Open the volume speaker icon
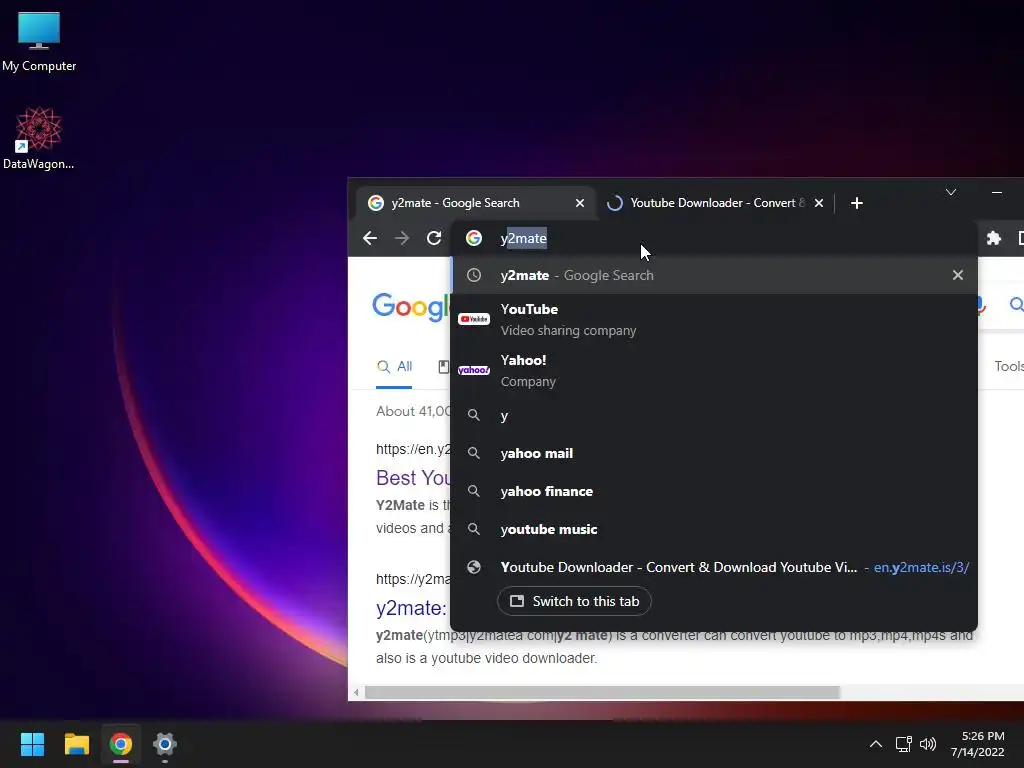Viewport: 1024px width, 768px height. (x=927, y=744)
